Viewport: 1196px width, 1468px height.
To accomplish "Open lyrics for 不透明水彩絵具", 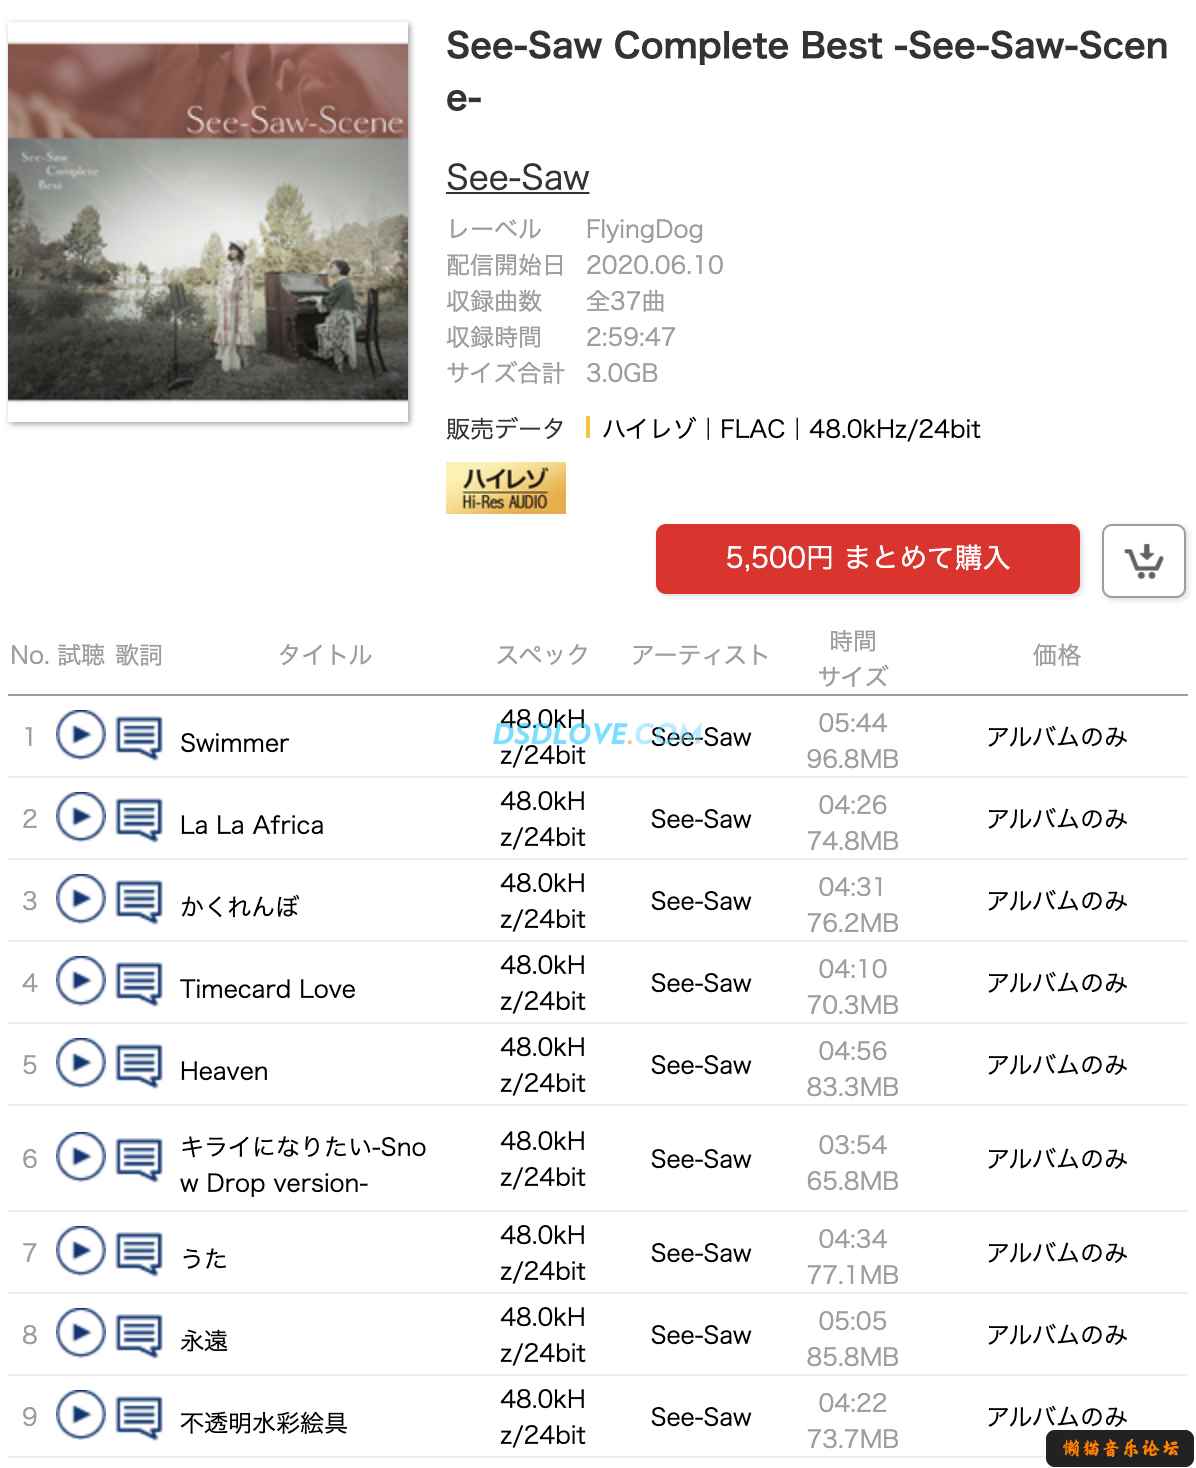I will tap(139, 1418).
